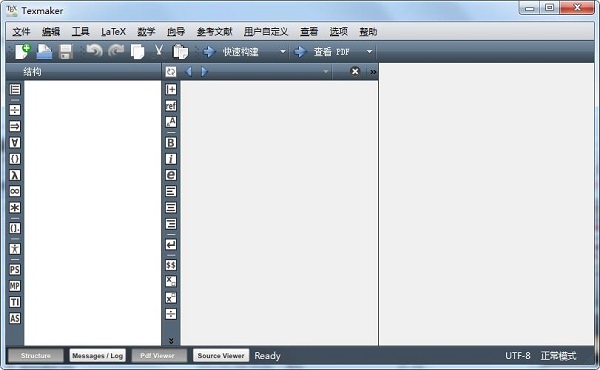Click the Bold formatting icon
The width and height of the screenshot is (600, 370).
pos(171,142)
